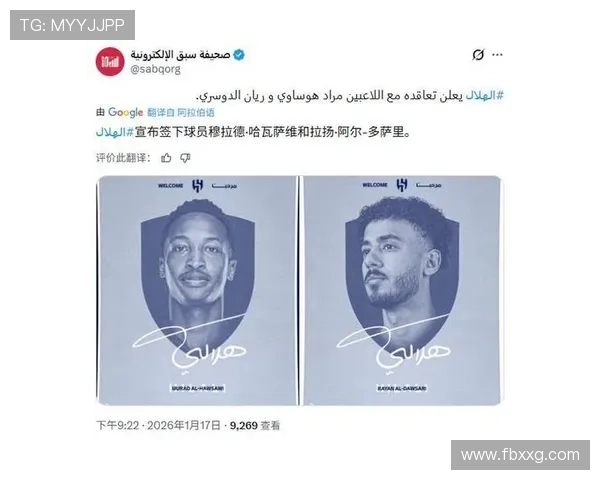Image resolution: width=600 pixels, height=480 pixels.
Task: Click the 翻译自 阿拉伯语 translation link
Action: click(181, 112)
